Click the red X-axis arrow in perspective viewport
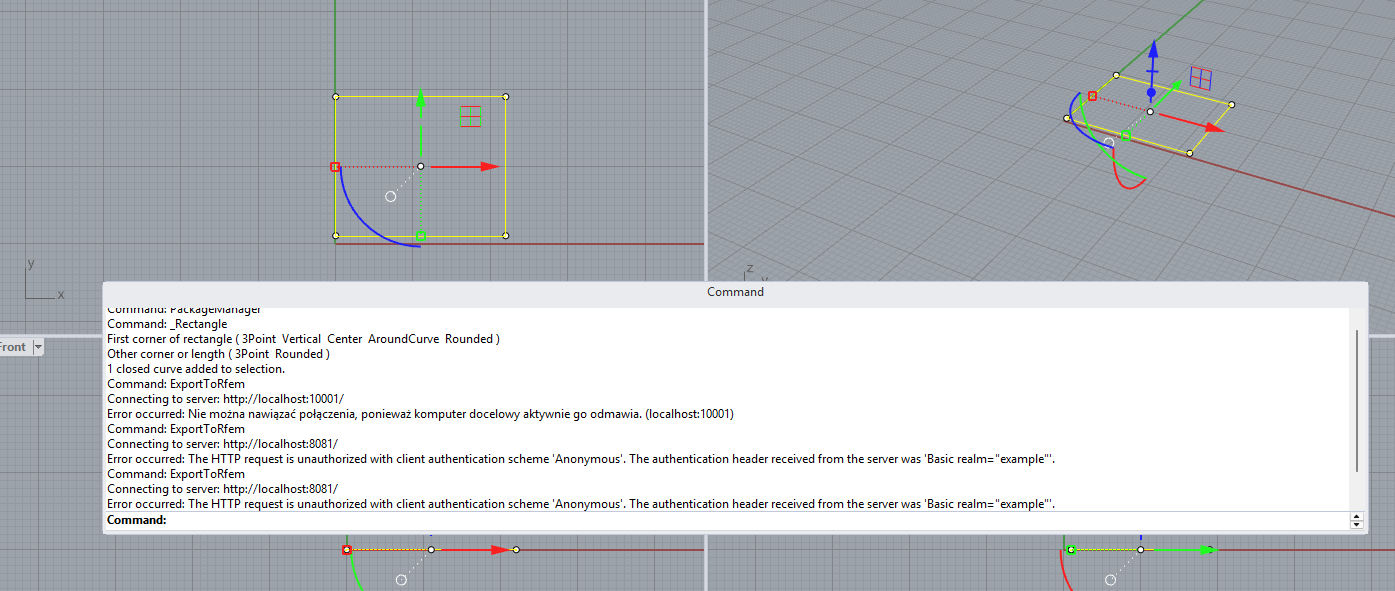 point(1213,127)
